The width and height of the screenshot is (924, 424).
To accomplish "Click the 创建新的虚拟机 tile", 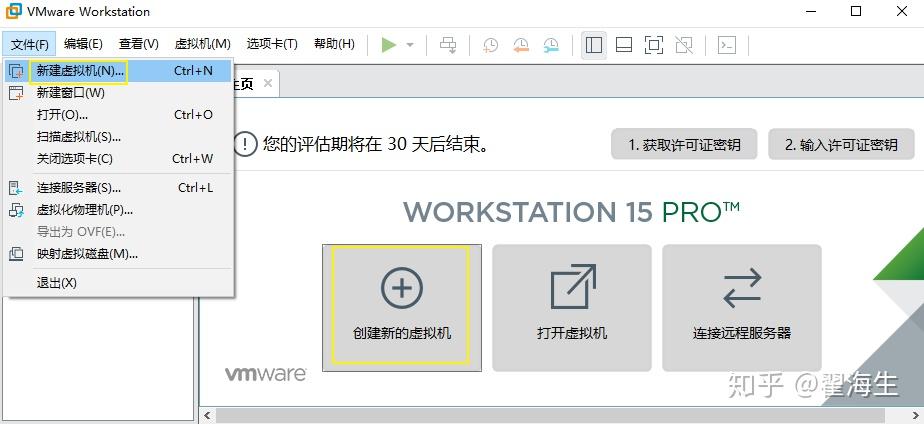I will pyautogui.click(x=402, y=308).
